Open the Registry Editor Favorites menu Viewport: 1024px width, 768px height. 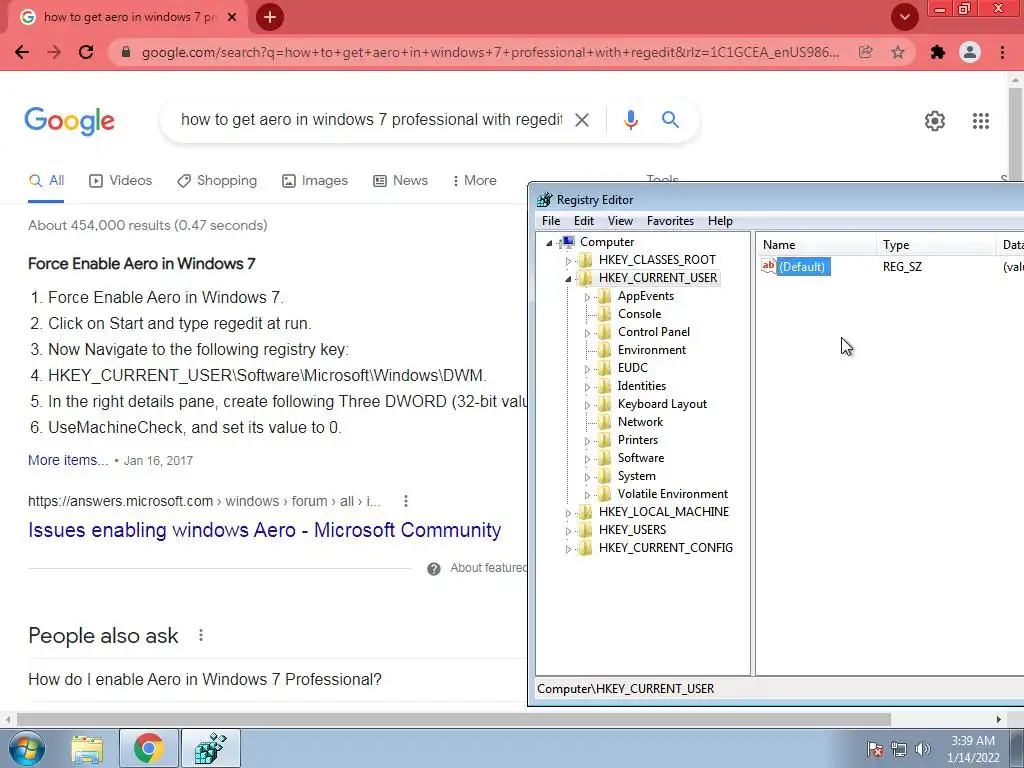(670, 221)
